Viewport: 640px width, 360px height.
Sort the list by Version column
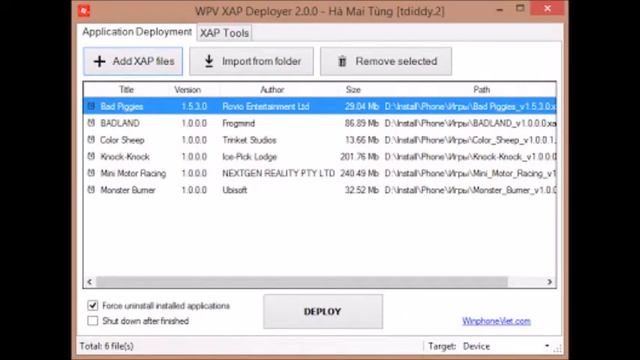187,90
